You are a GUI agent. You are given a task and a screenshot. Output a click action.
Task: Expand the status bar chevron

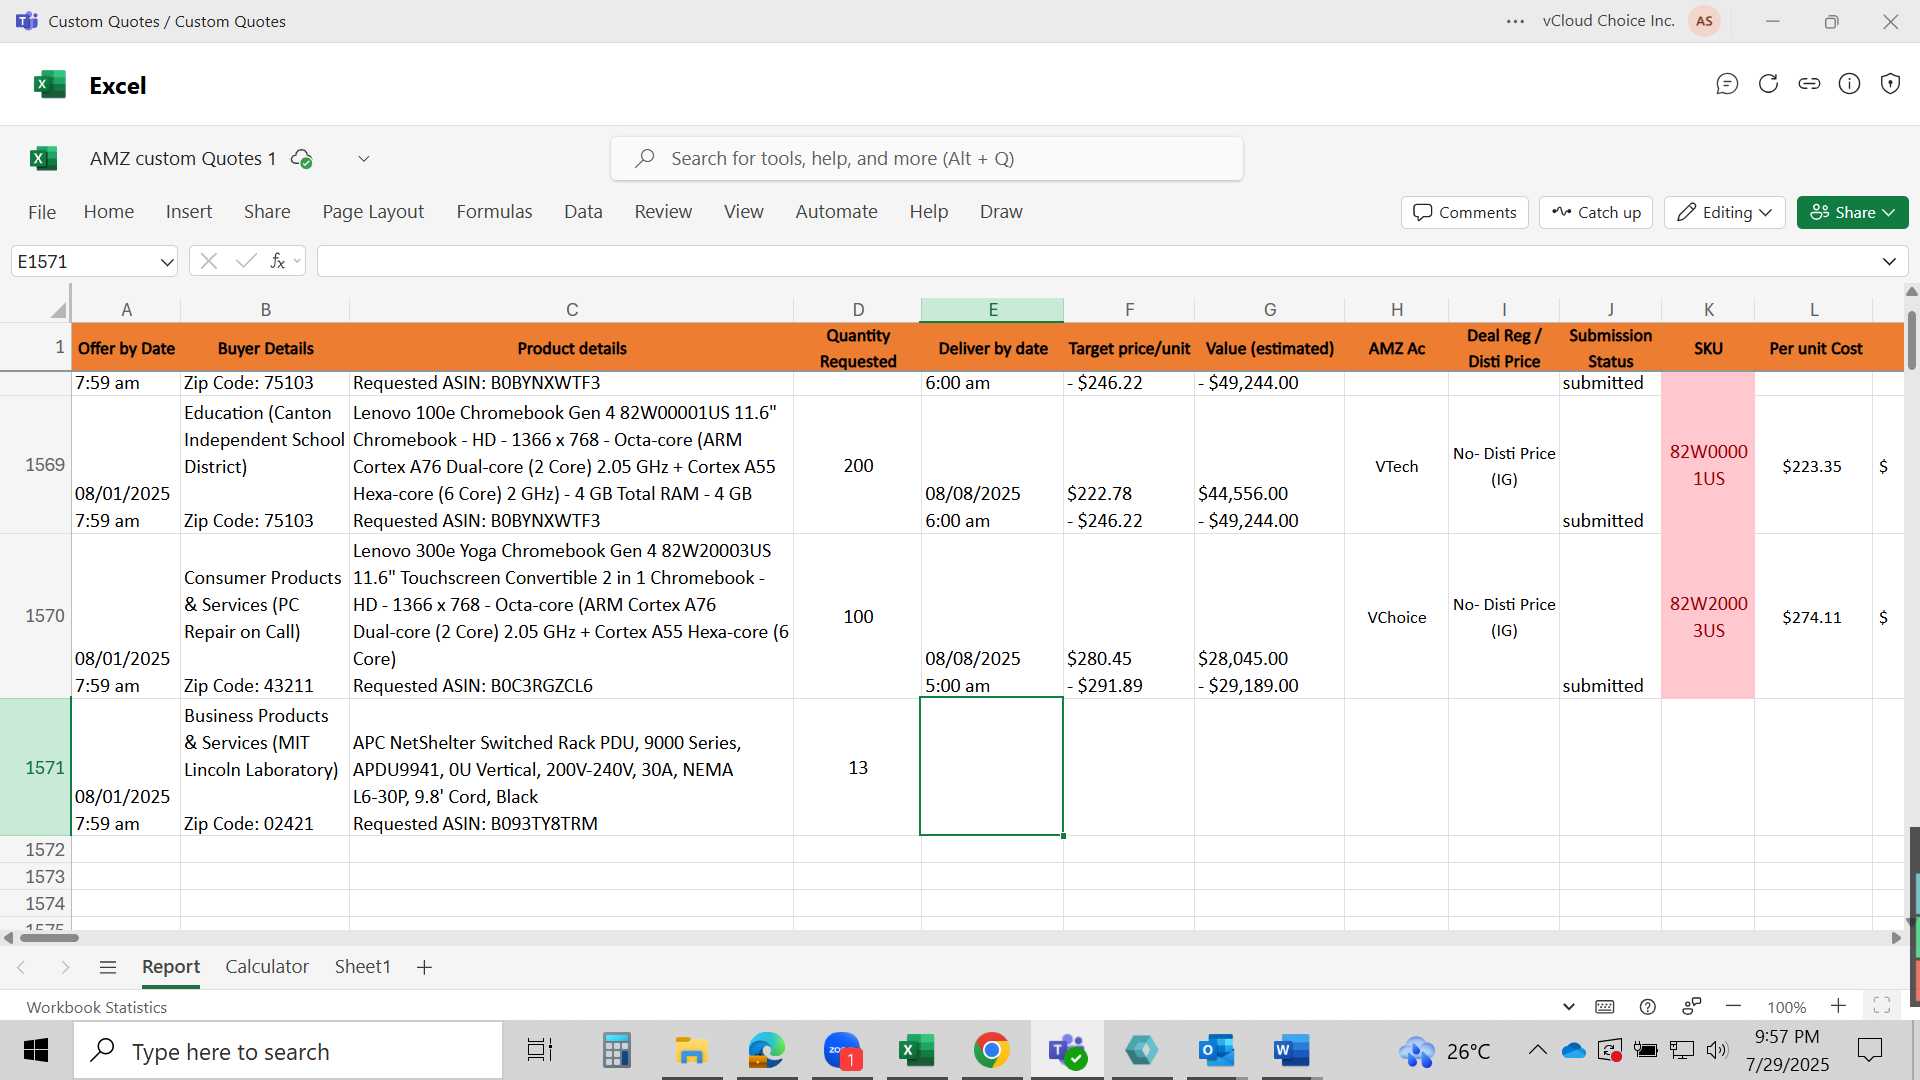coord(1568,1007)
